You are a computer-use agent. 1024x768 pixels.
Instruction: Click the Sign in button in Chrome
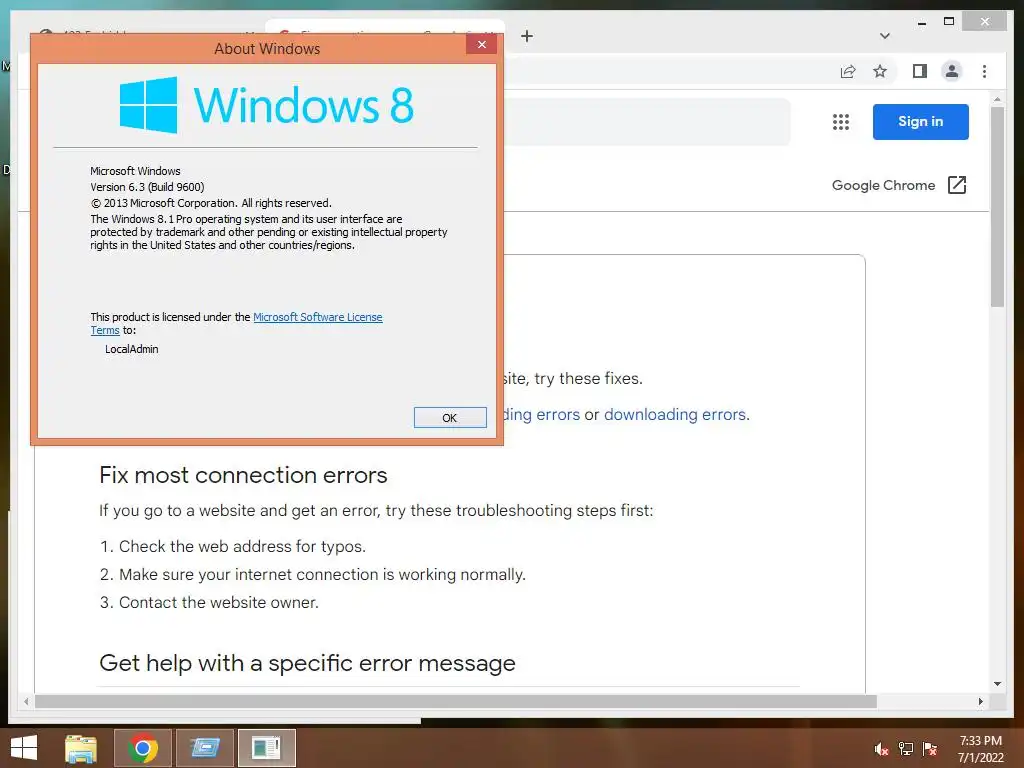coord(920,121)
